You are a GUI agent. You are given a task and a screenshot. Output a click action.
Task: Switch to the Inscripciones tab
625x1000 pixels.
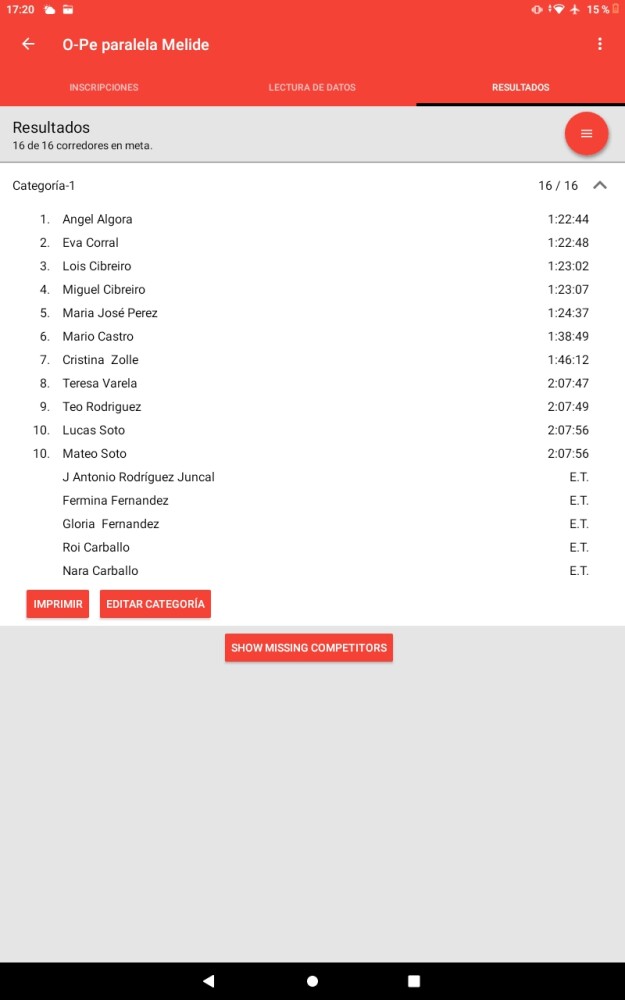104,88
